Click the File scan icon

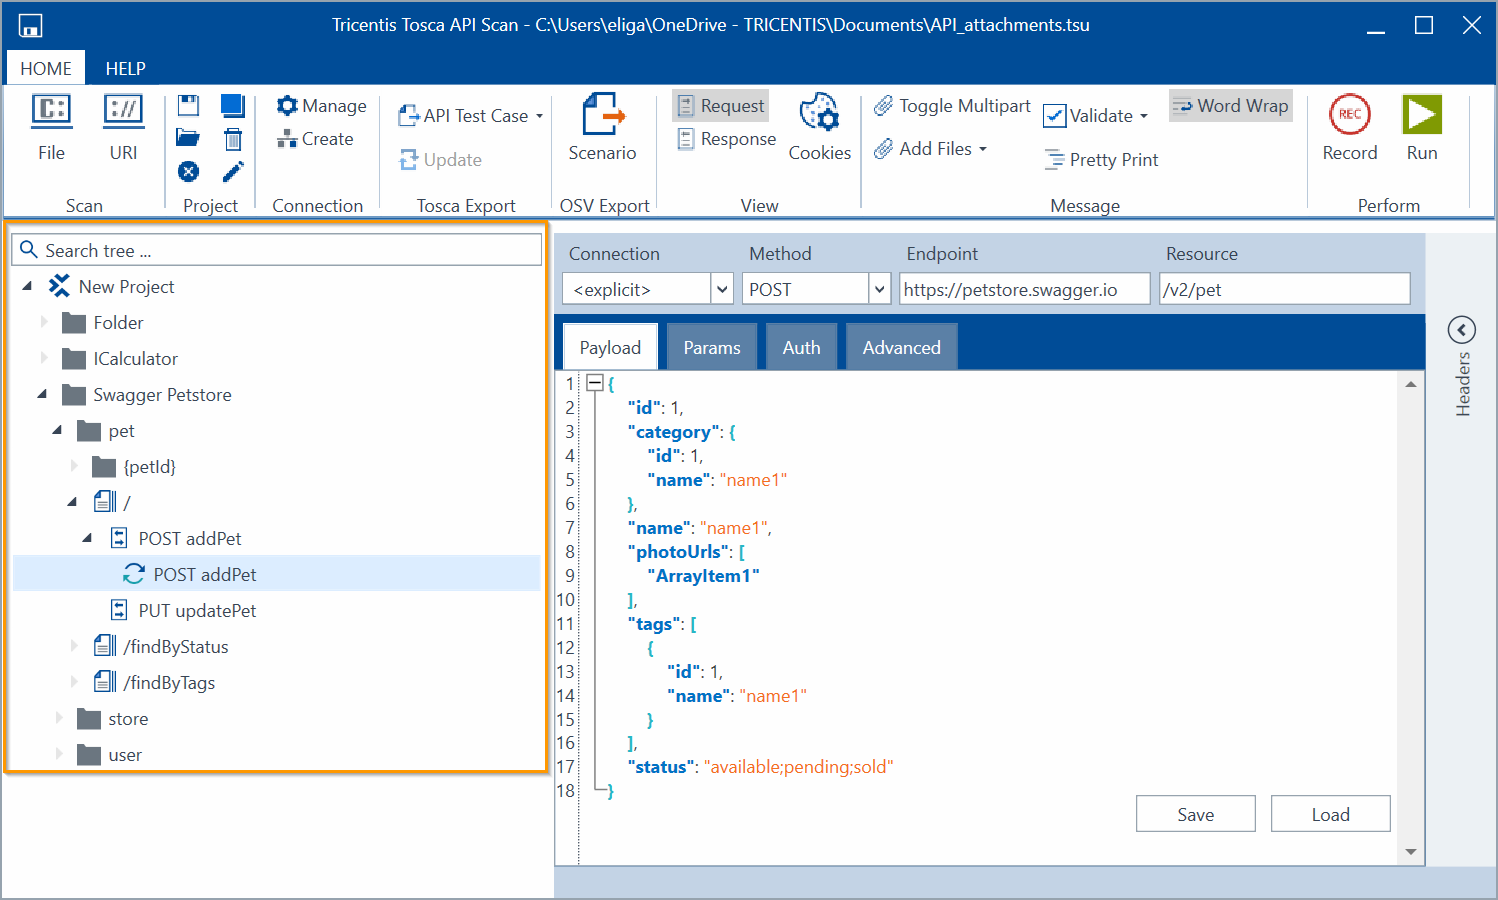pos(51,111)
